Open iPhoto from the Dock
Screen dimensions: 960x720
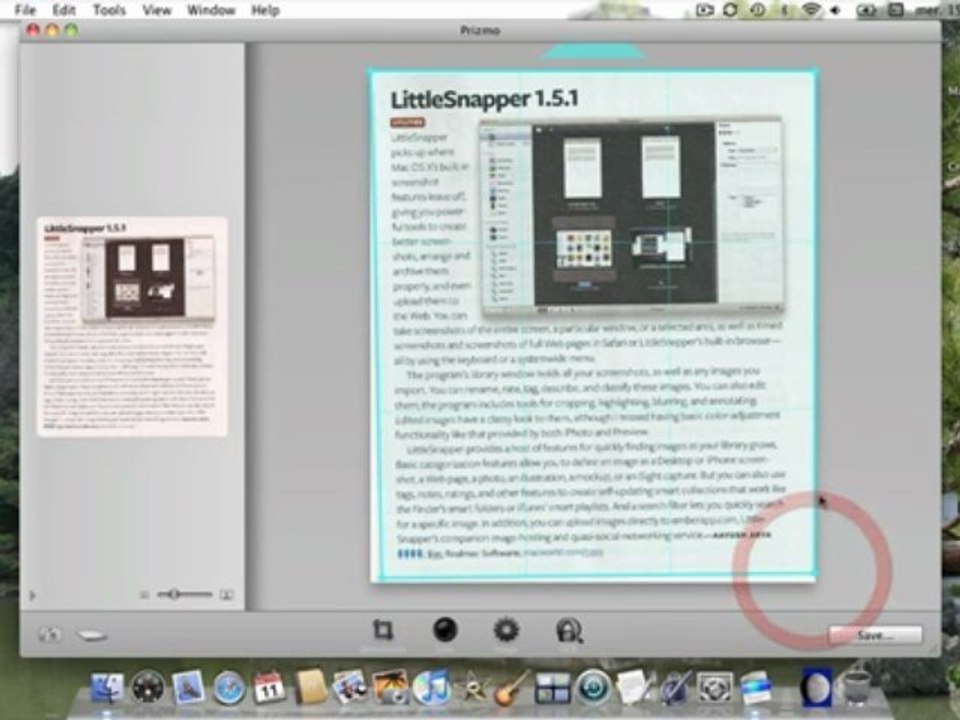(391, 688)
